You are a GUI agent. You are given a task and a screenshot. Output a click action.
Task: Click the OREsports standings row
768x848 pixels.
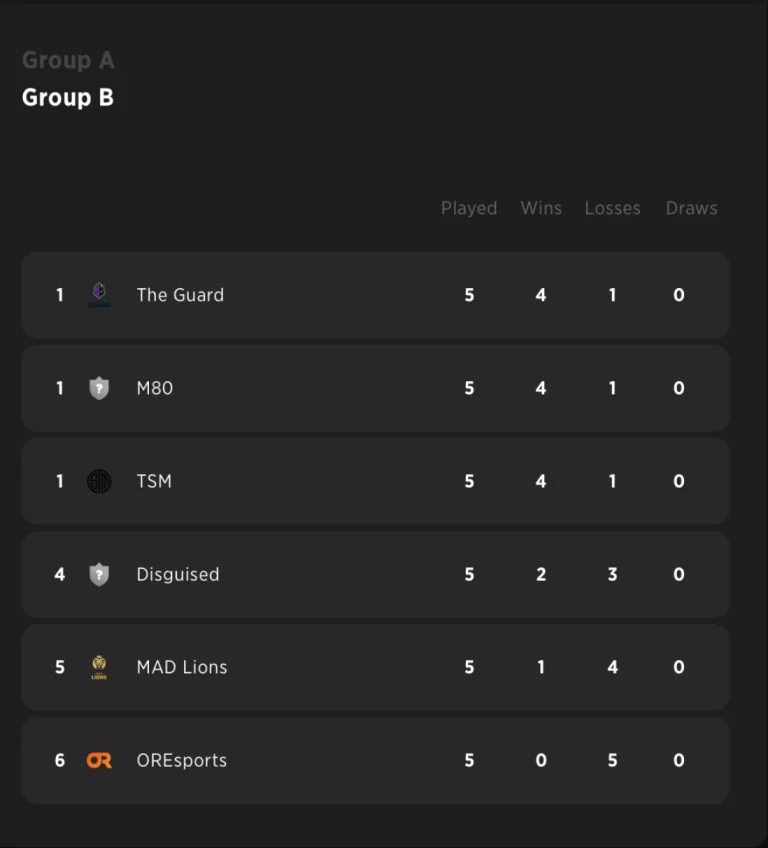(x=375, y=760)
